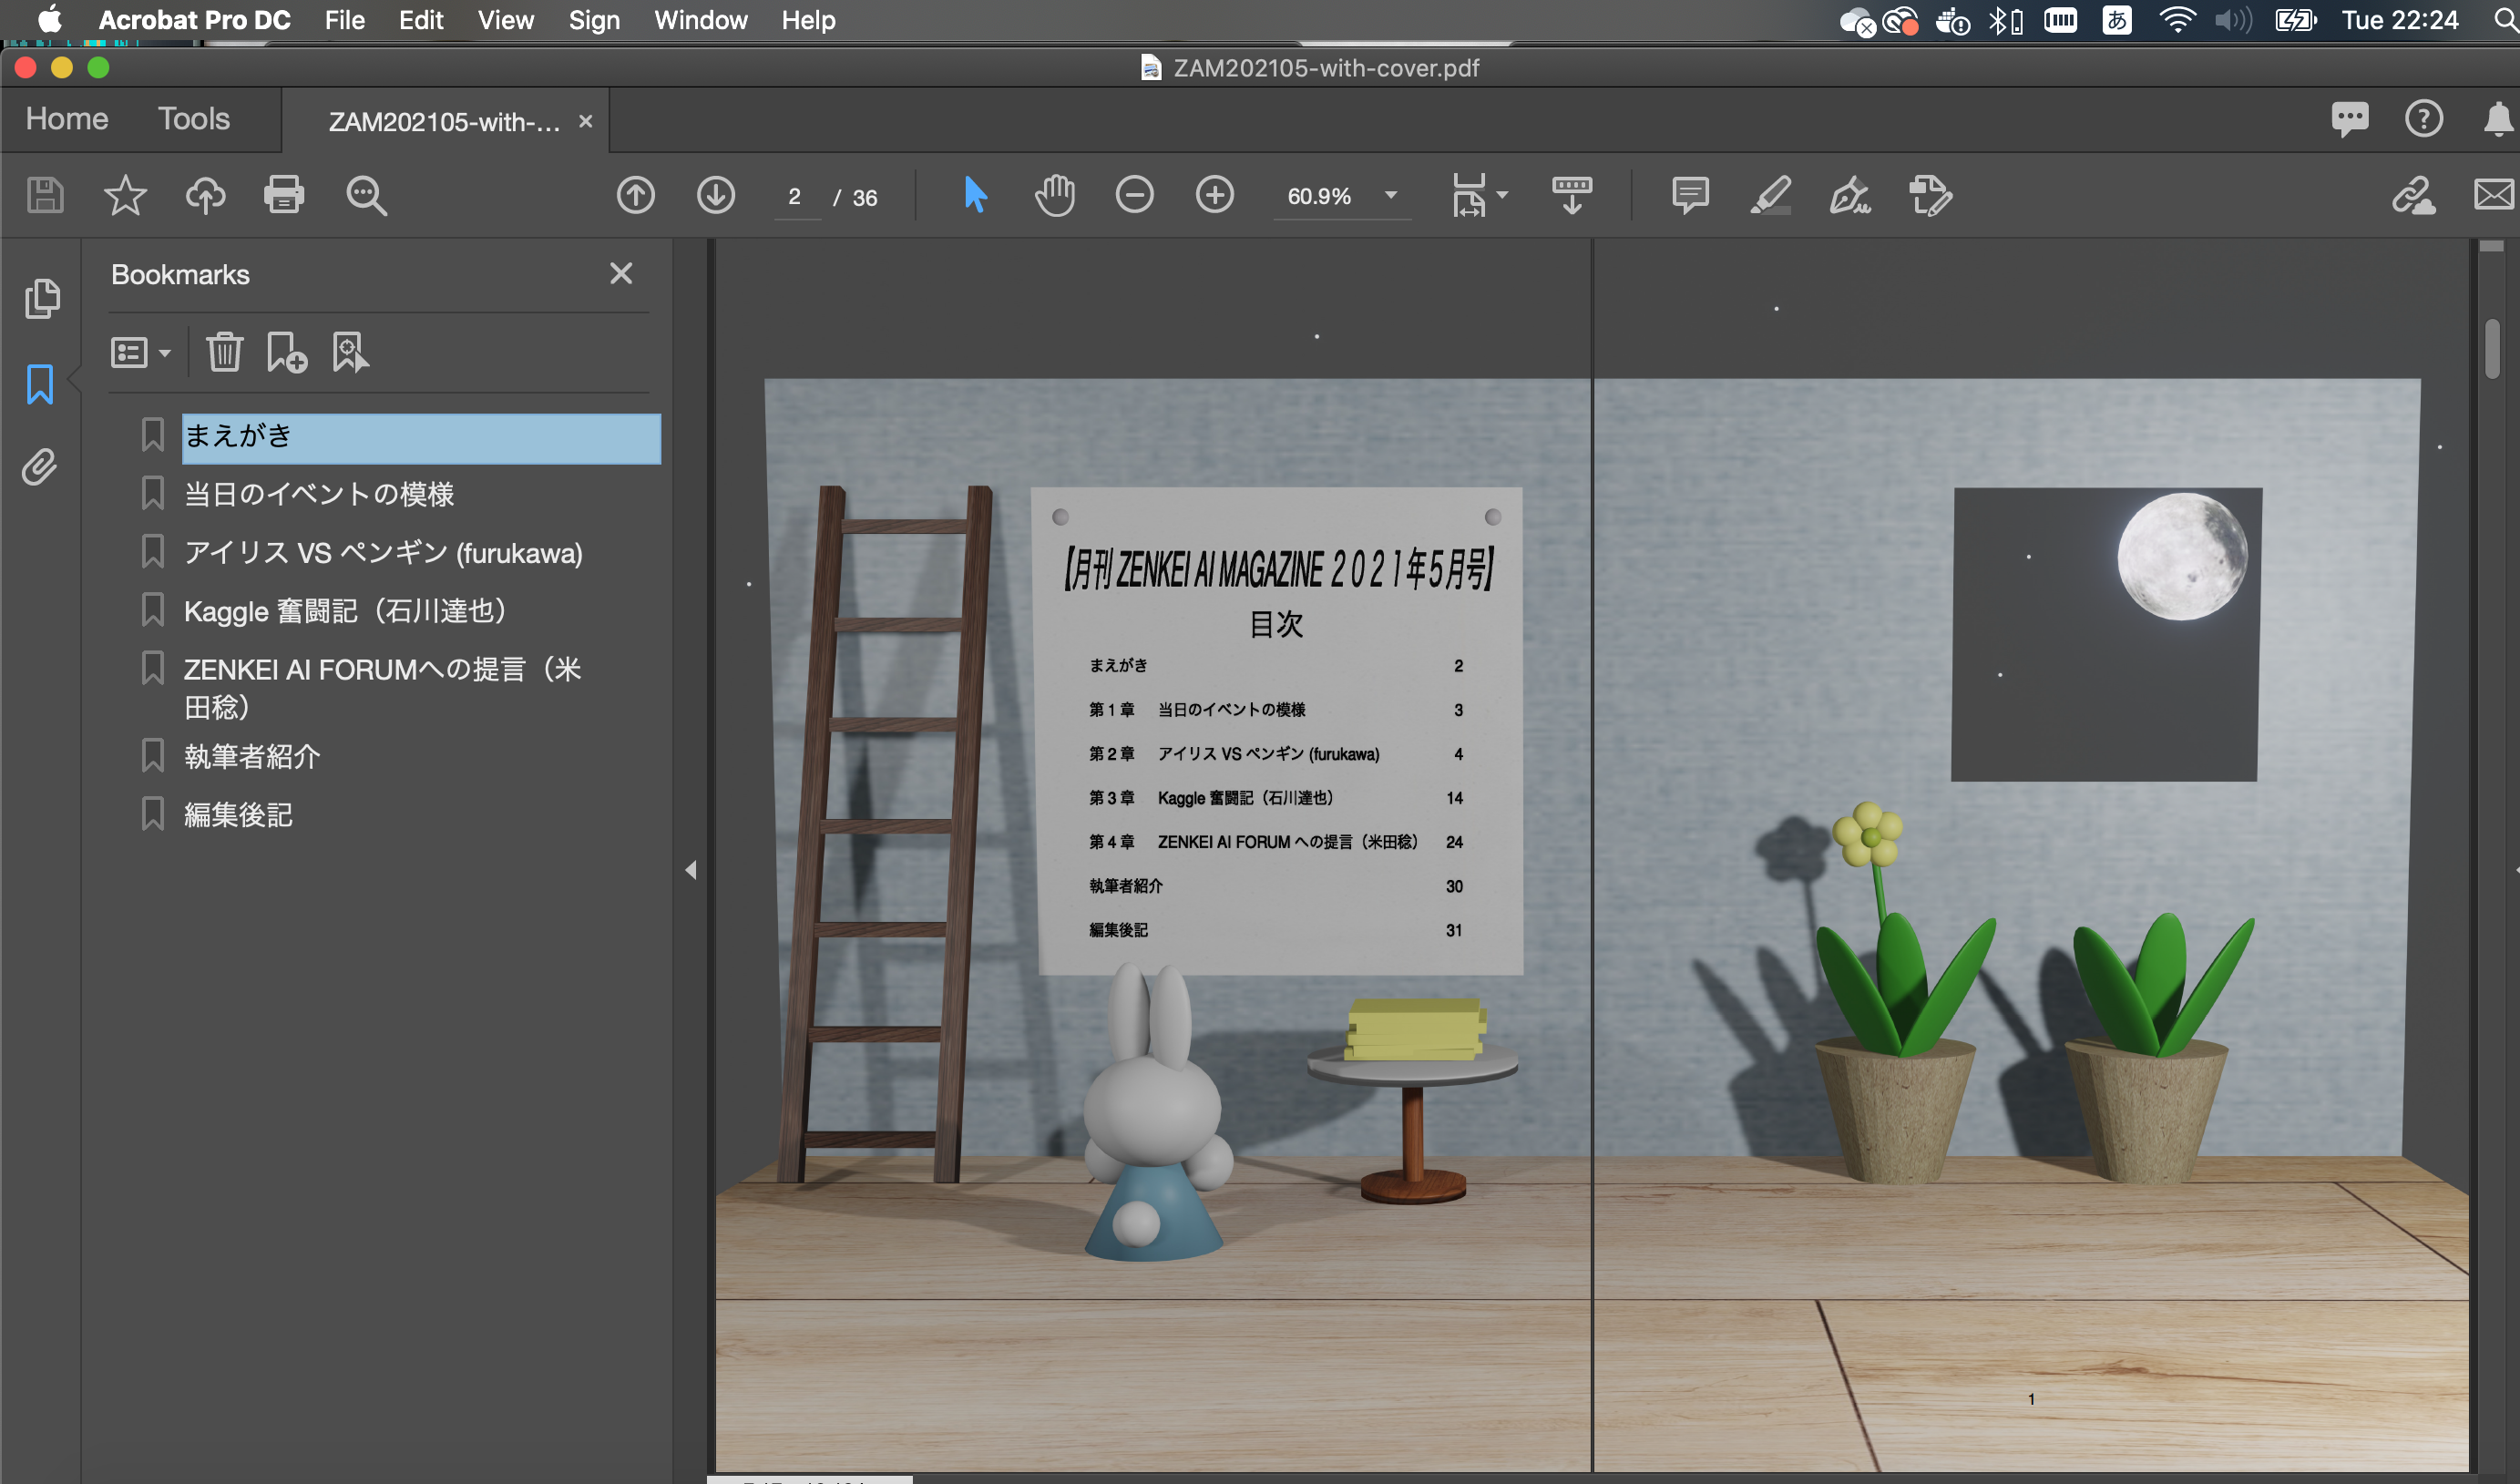Open the File menu
This screenshot has width=2520, height=1484.
[345, 20]
